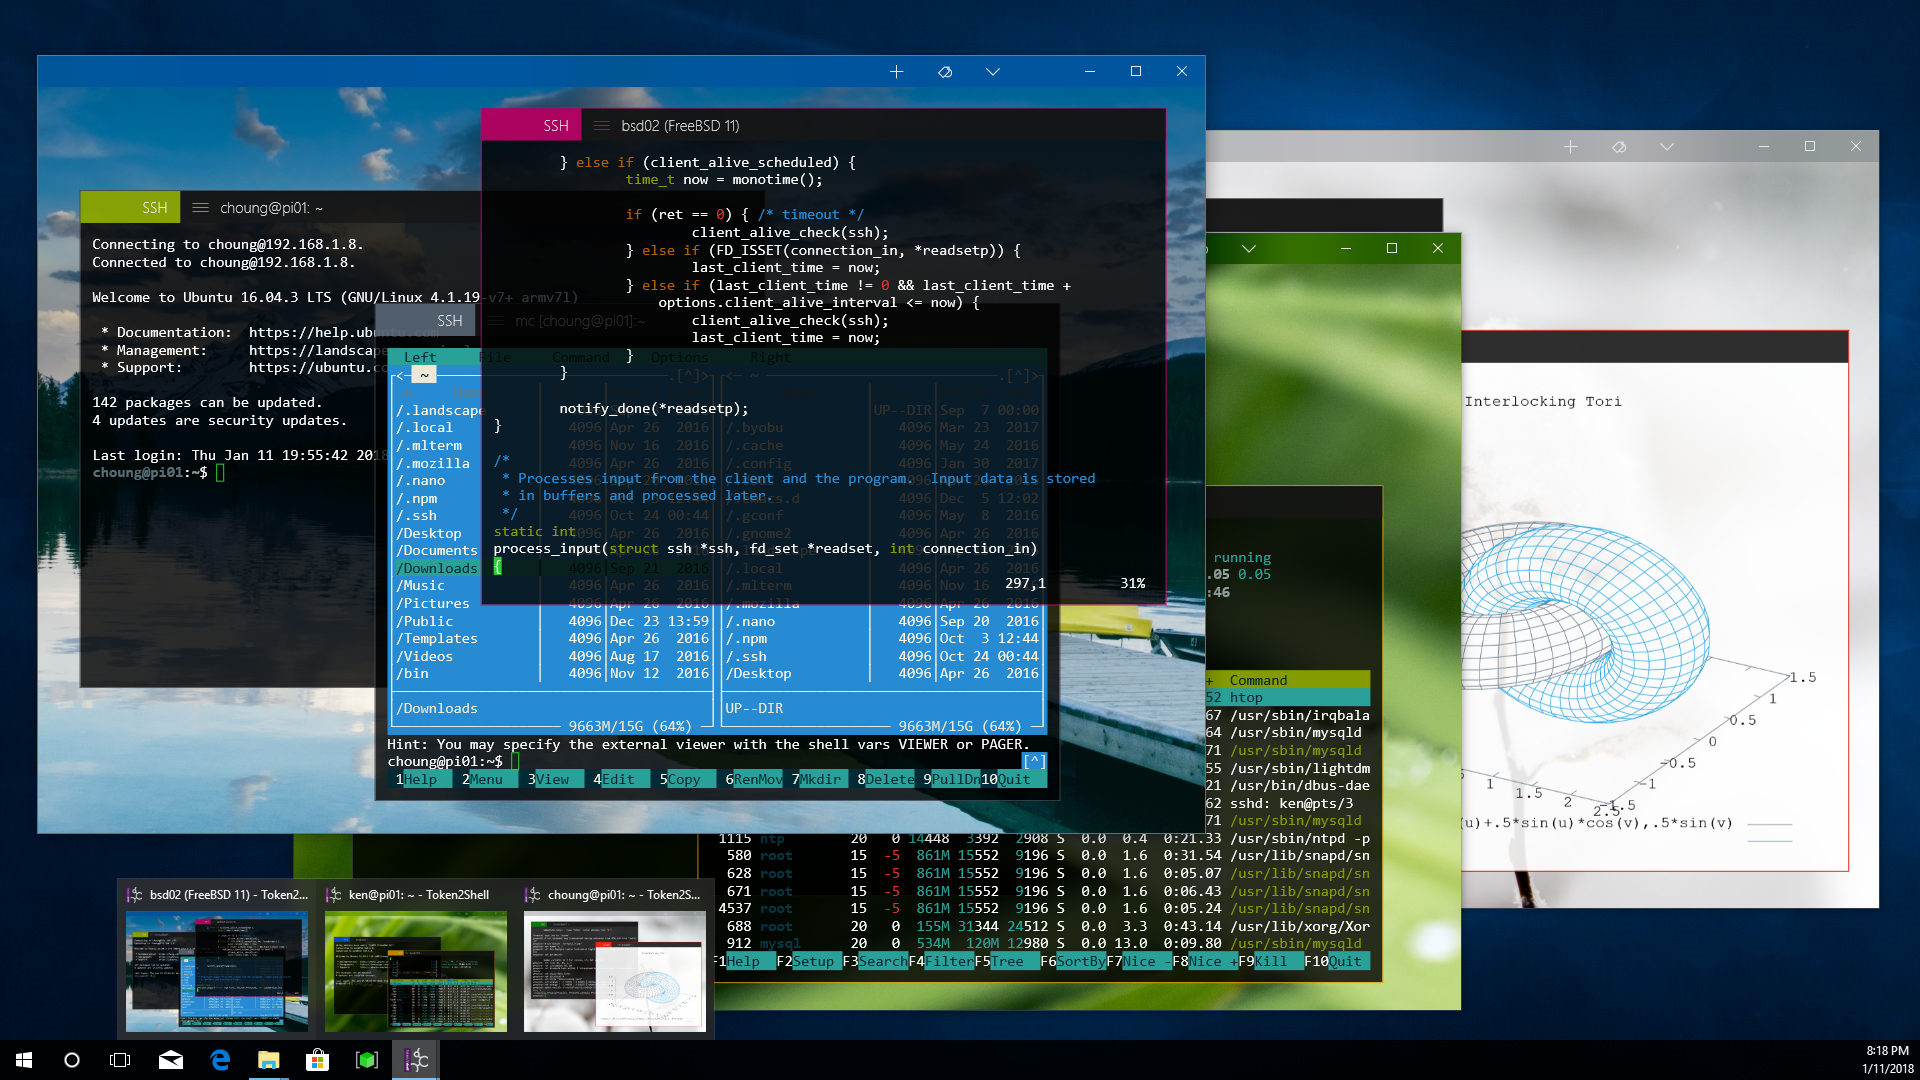Click the tag icon in the white background window

(1618, 147)
